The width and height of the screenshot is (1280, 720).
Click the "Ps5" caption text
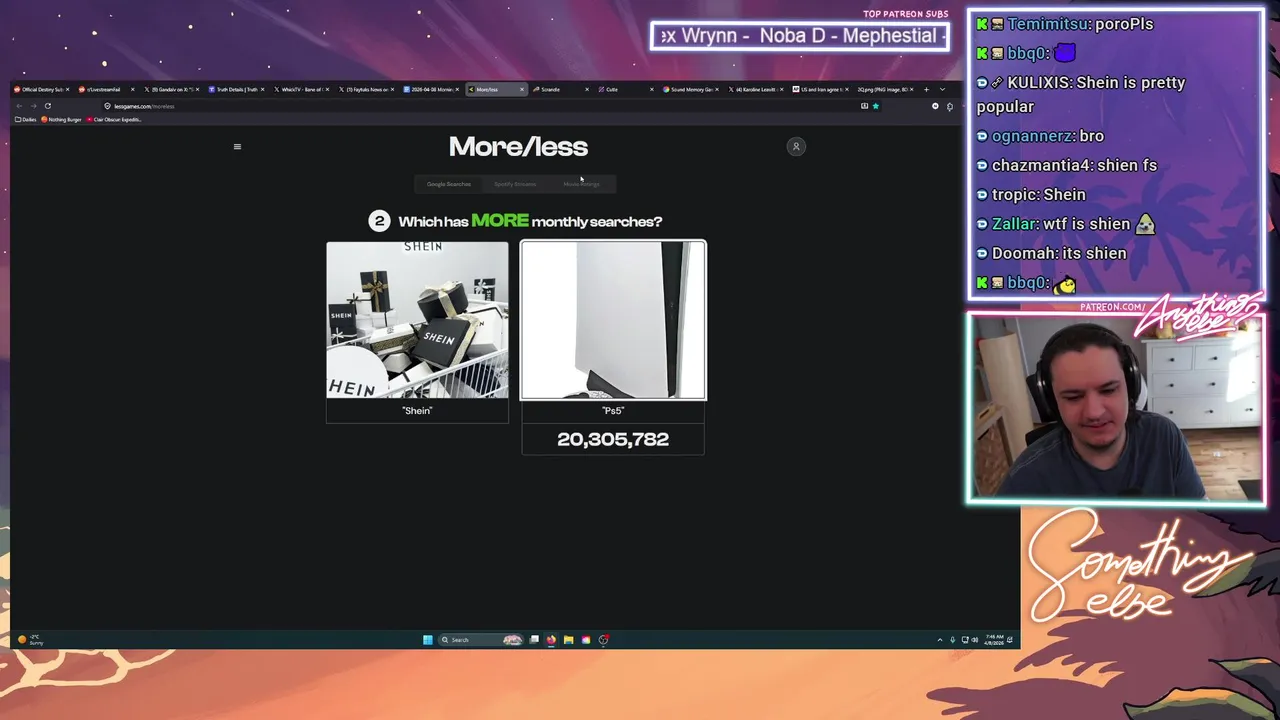[613, 411]
